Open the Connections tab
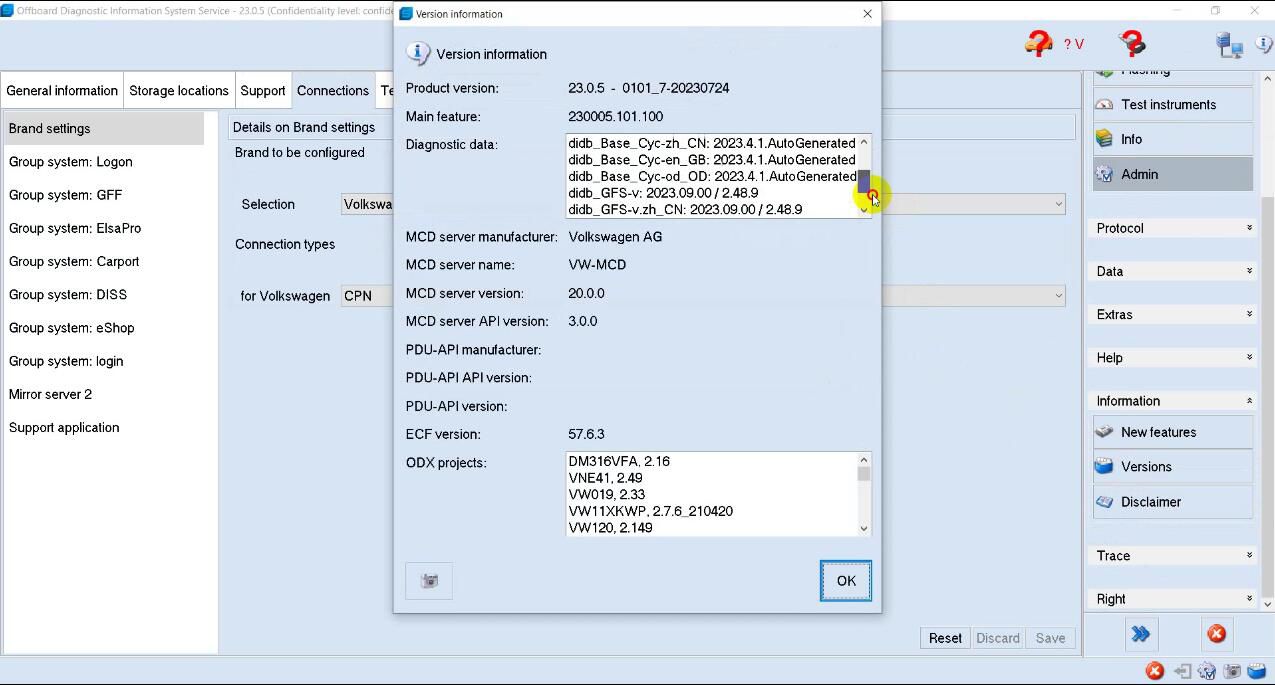The width and height of the screenshot is (1275, 685). pyautogui.click(x=333, y=90)
